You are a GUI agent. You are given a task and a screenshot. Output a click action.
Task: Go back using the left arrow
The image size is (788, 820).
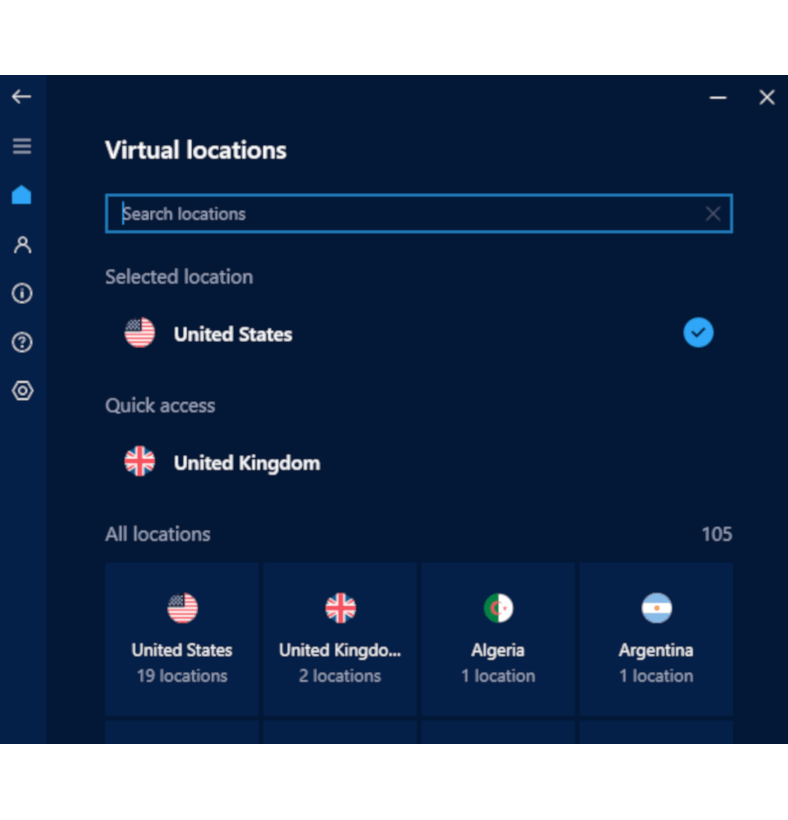(21, 97)
